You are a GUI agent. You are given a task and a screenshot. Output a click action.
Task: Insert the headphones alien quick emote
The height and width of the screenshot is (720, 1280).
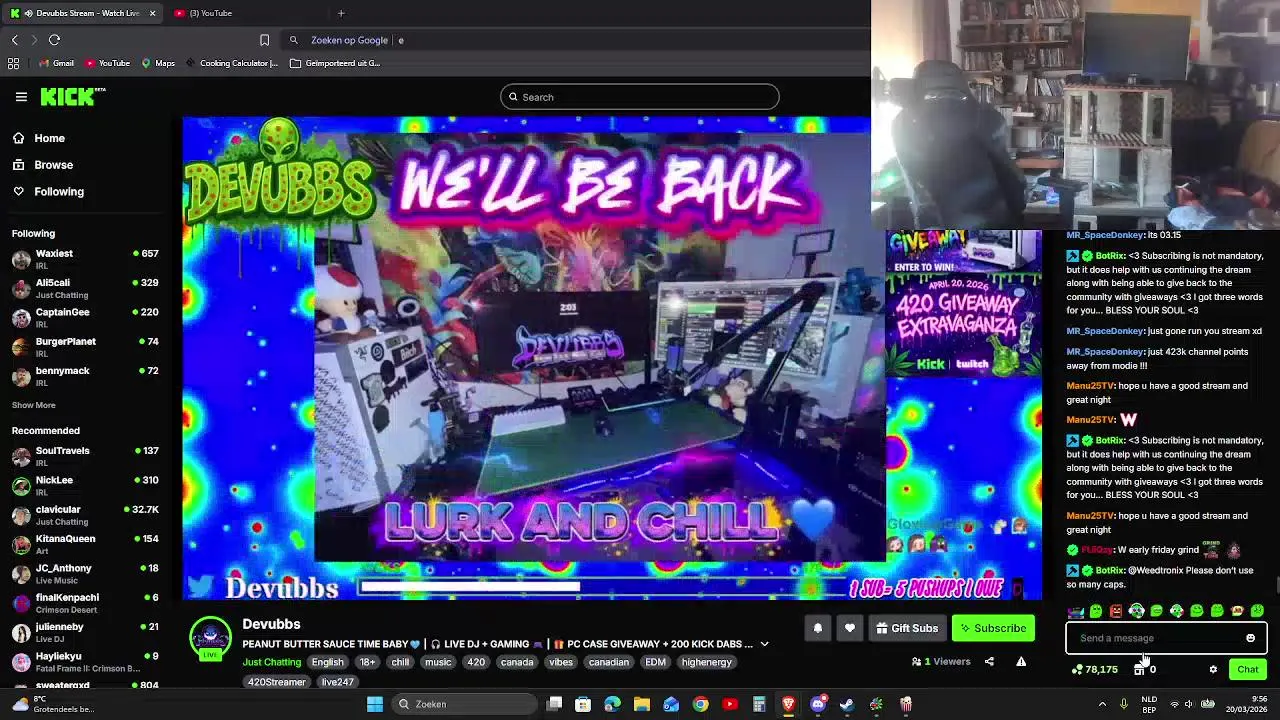1136,611
